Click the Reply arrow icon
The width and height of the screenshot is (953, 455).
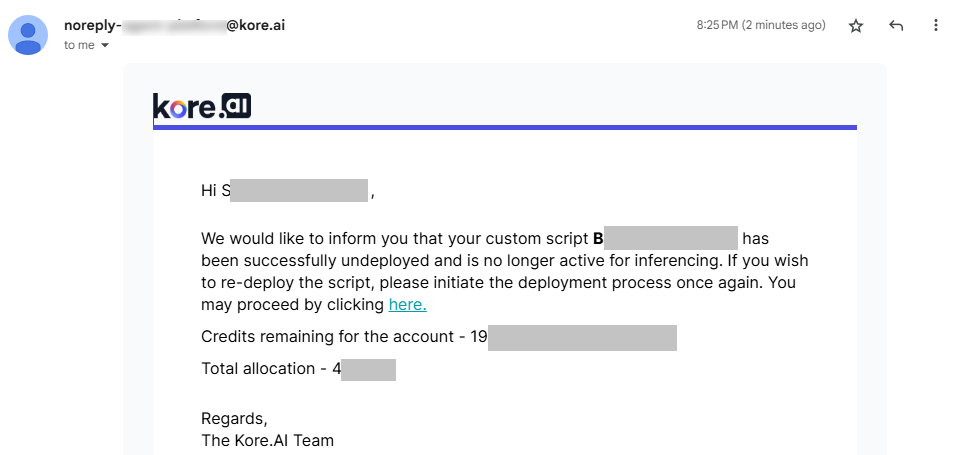tap(896, 26)
